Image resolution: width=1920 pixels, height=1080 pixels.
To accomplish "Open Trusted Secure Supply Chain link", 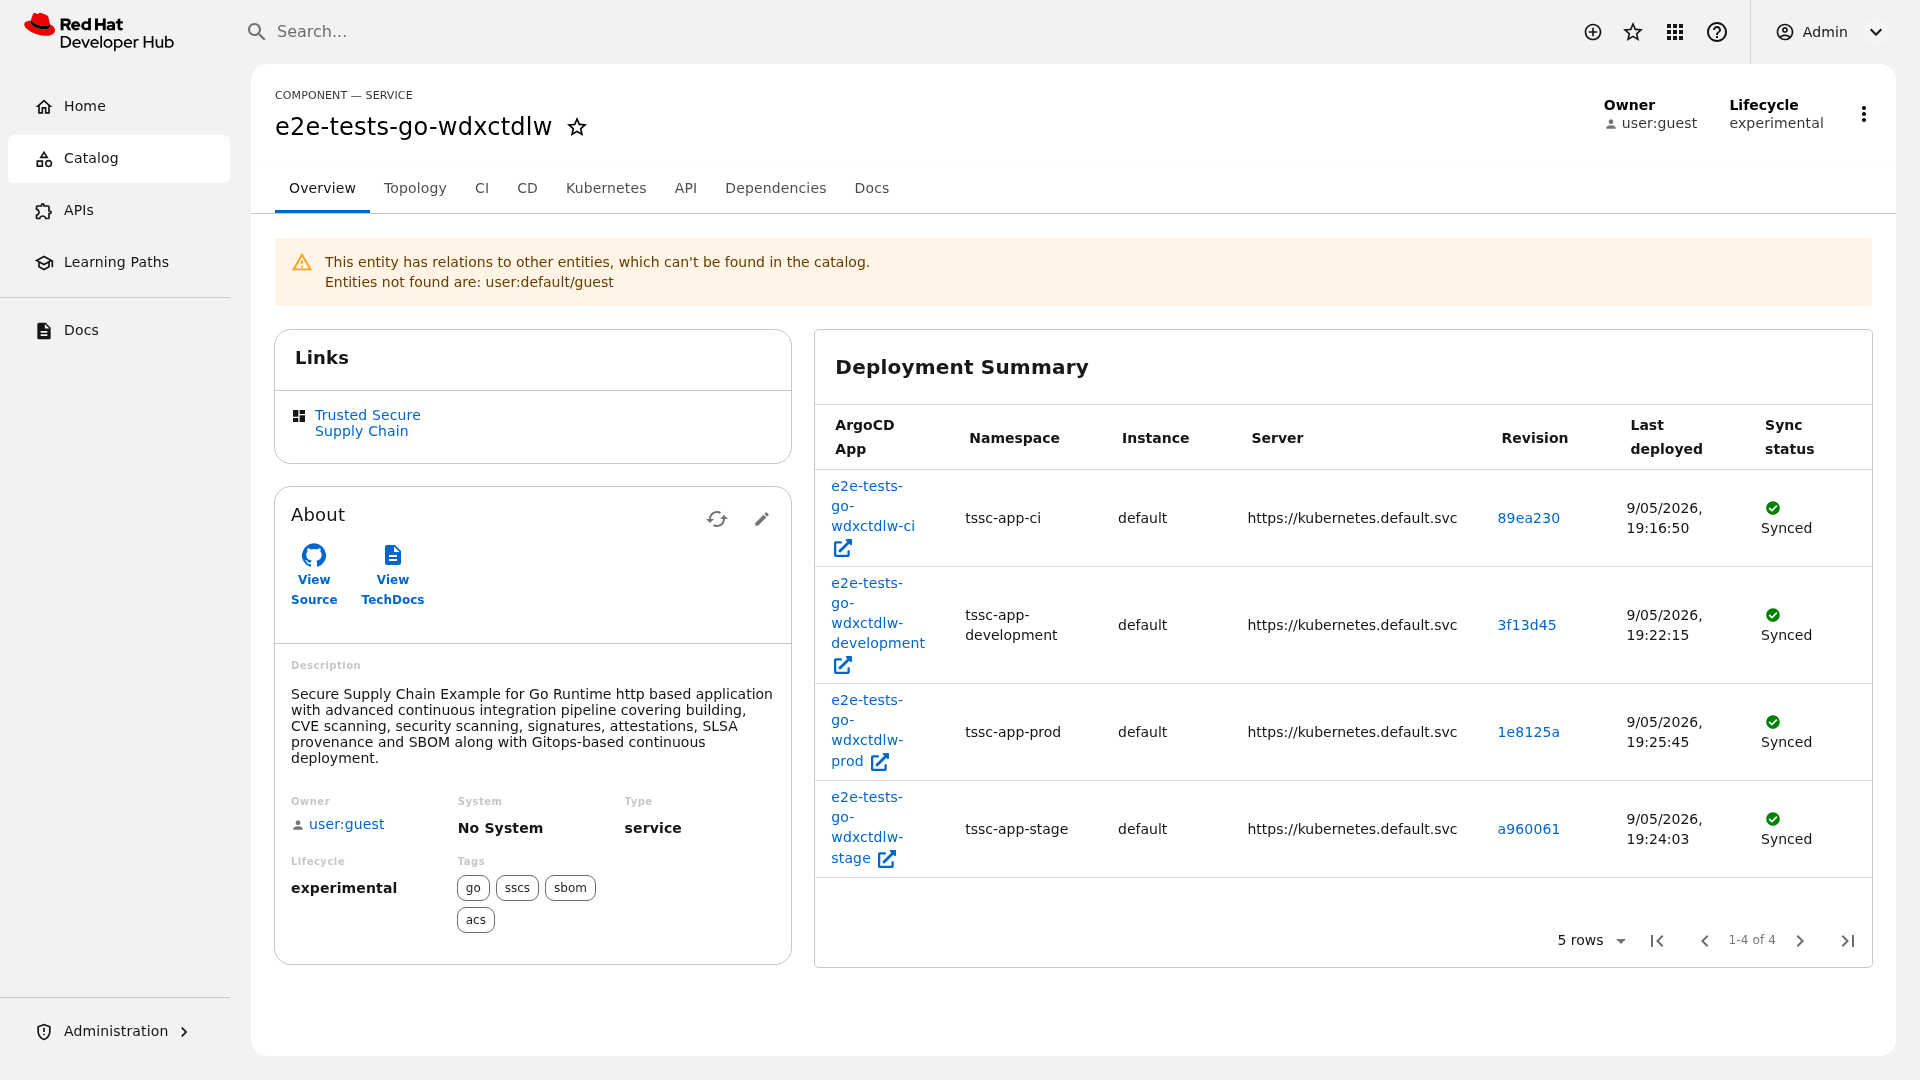I will coord(367,423).
